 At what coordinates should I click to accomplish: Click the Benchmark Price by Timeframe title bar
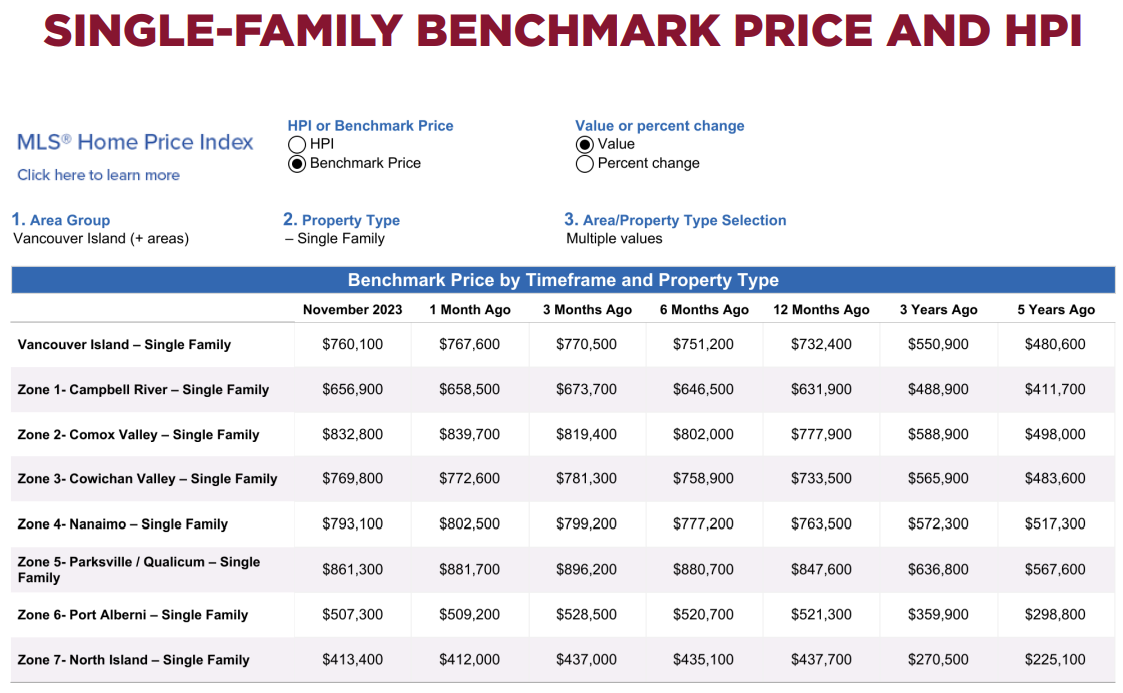point(562,281)
